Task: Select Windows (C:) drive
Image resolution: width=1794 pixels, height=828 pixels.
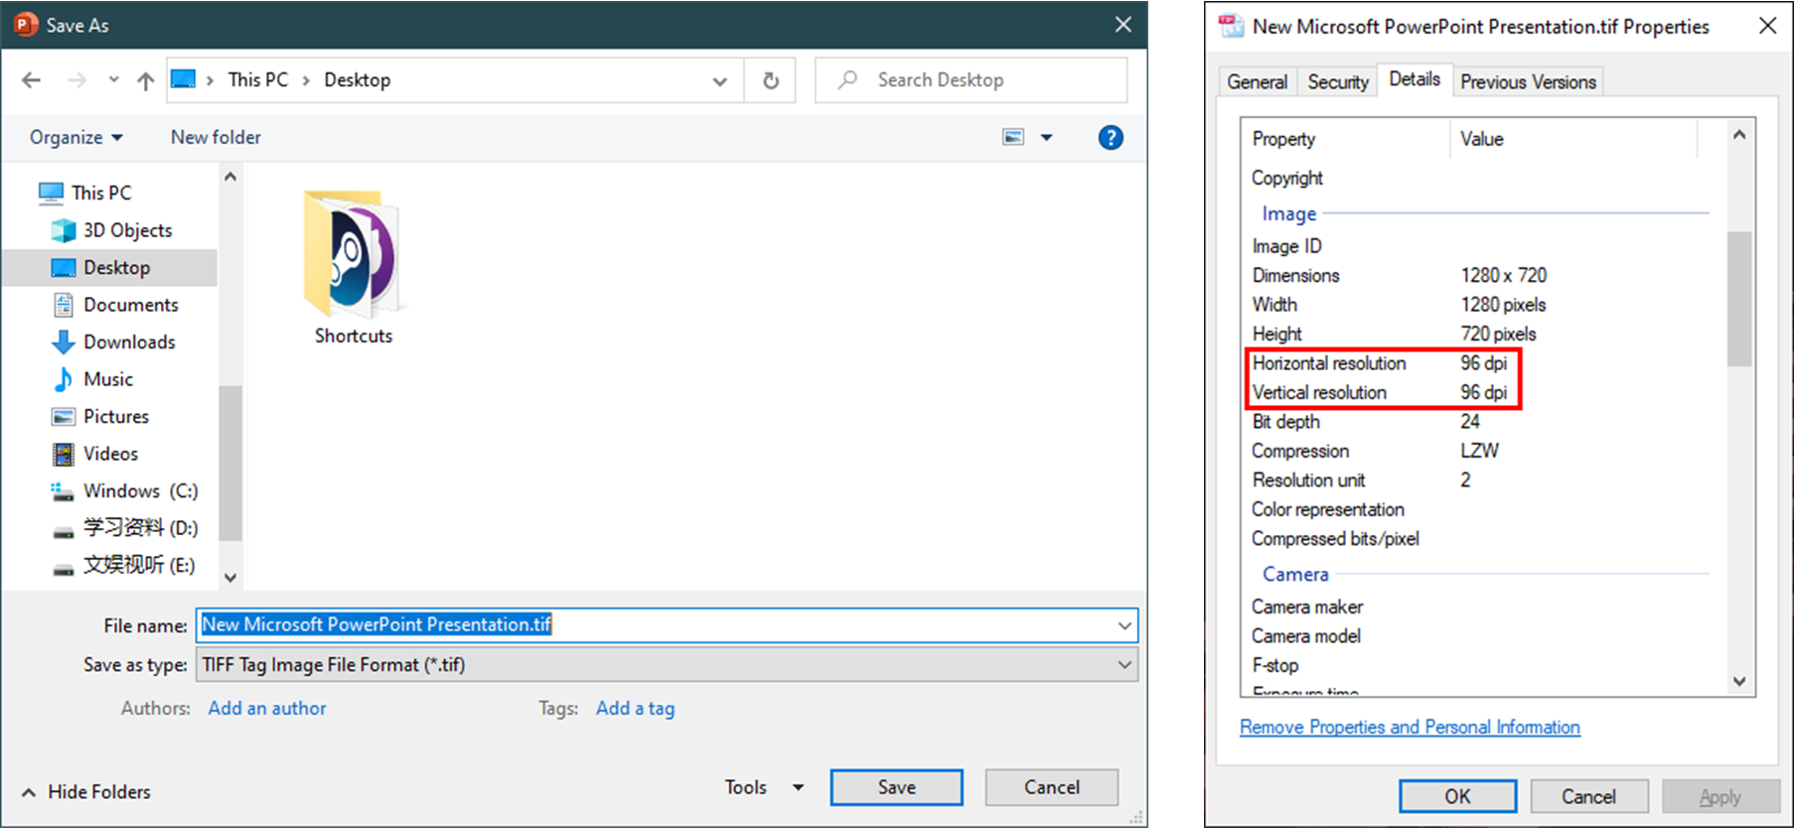Action: 140,491
